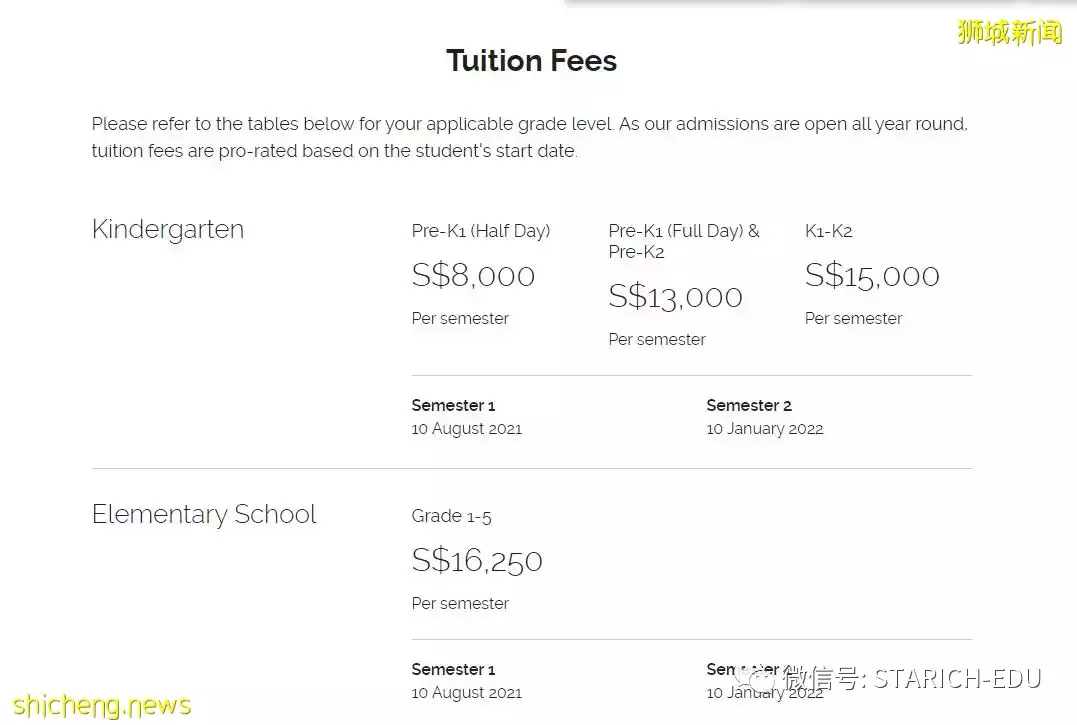The image size is (1077, 725).
Task: Select the Pre-K1 (Full Day) & Pre-K2 label
Action: click(x=684, y=241)
